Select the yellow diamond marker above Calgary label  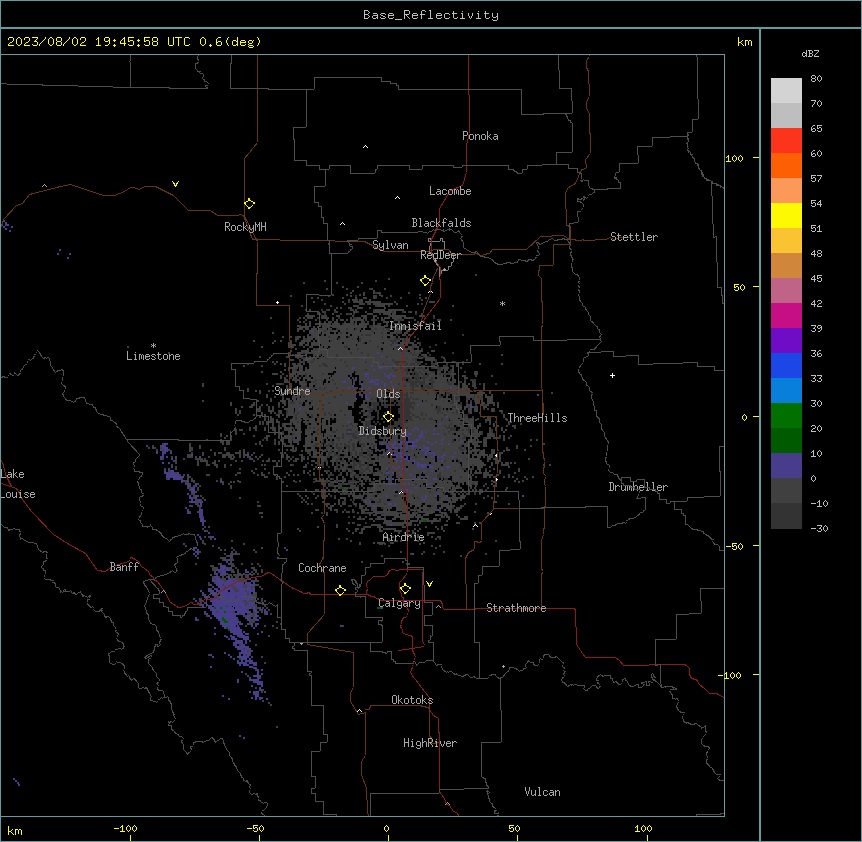pos(405,589)
